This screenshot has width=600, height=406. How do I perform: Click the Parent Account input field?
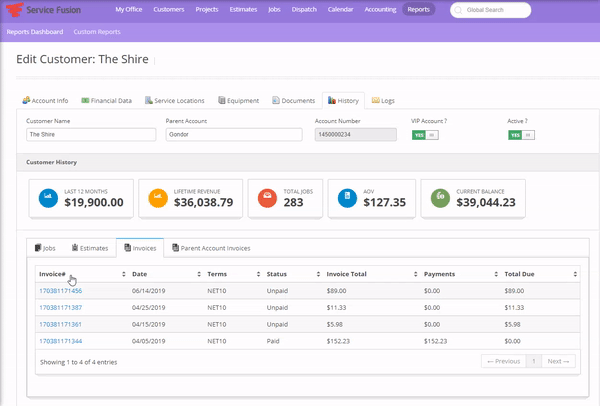point(234,134)
